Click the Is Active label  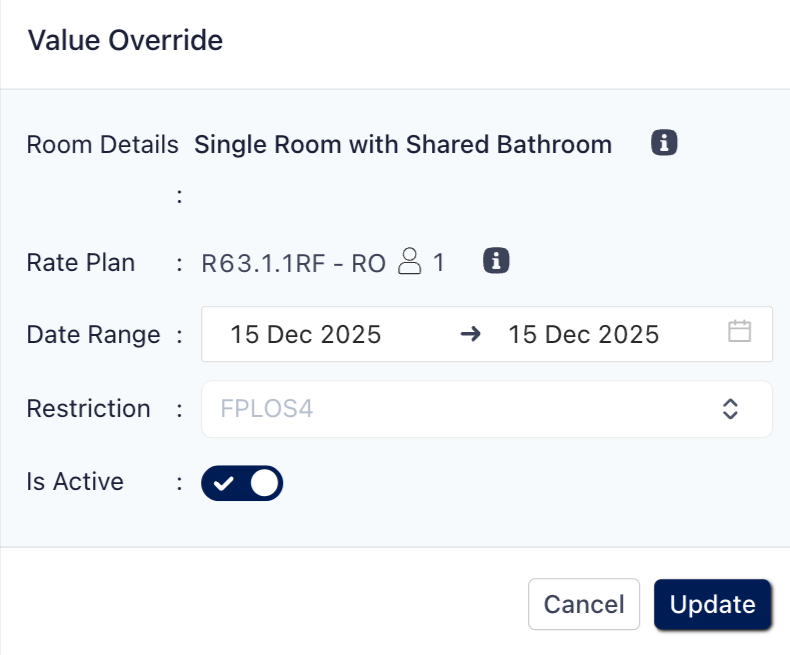(75, 482)
